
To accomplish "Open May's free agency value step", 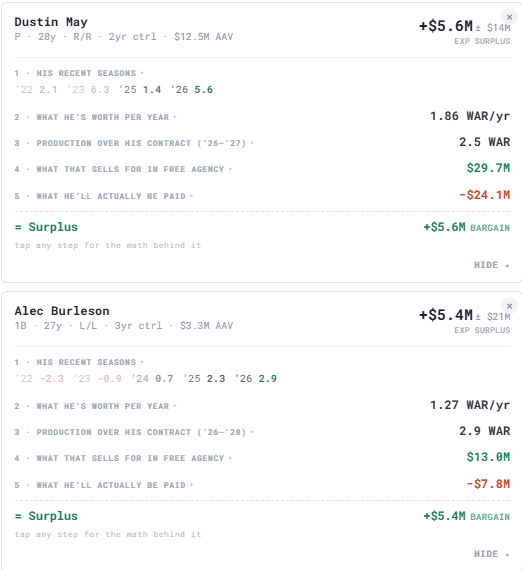I will pyautogui.click(x=262, y=169).
